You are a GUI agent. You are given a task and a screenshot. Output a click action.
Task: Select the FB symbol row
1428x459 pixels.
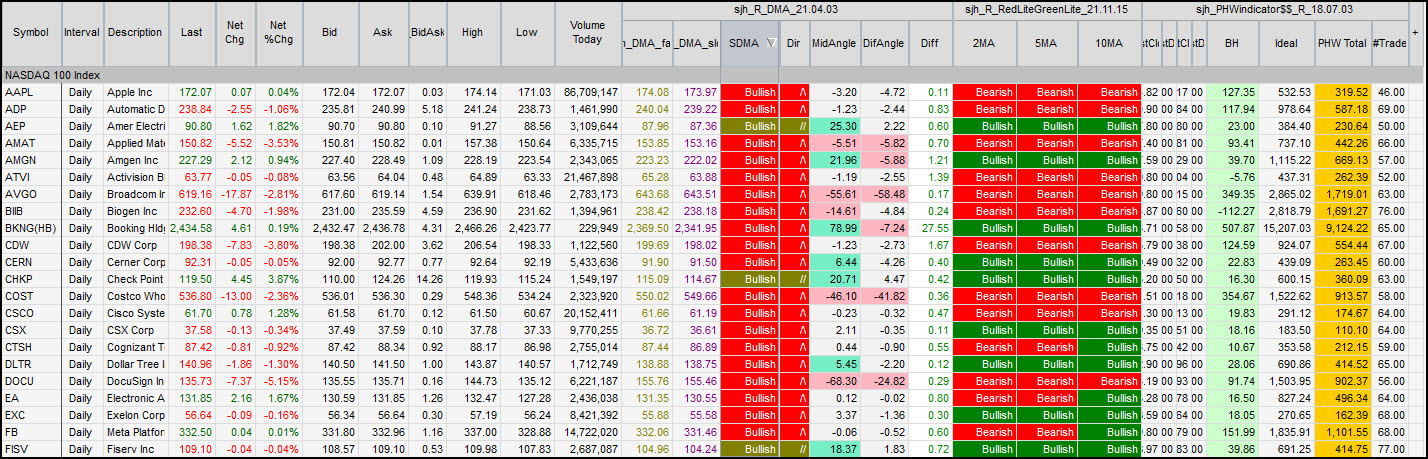pyautogui.click(x=12, y=432)
